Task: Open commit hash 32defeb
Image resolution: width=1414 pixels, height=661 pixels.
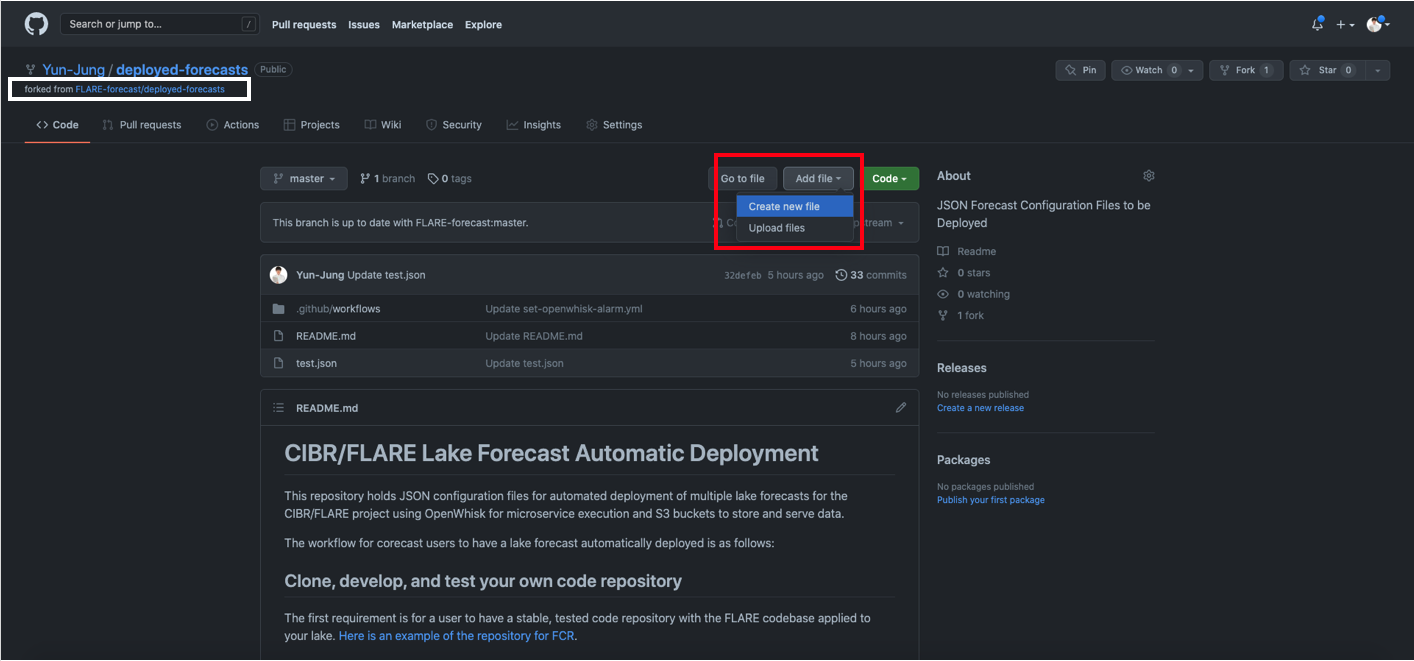Action: [743, 275]
